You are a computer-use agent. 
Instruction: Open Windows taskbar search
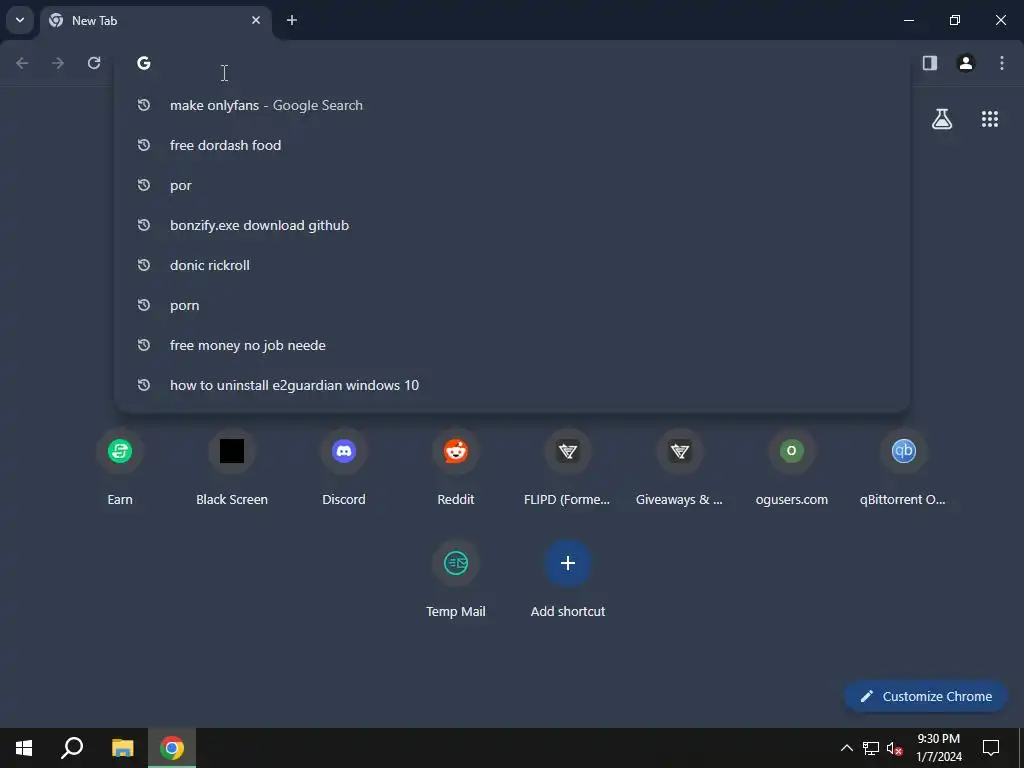72,748
